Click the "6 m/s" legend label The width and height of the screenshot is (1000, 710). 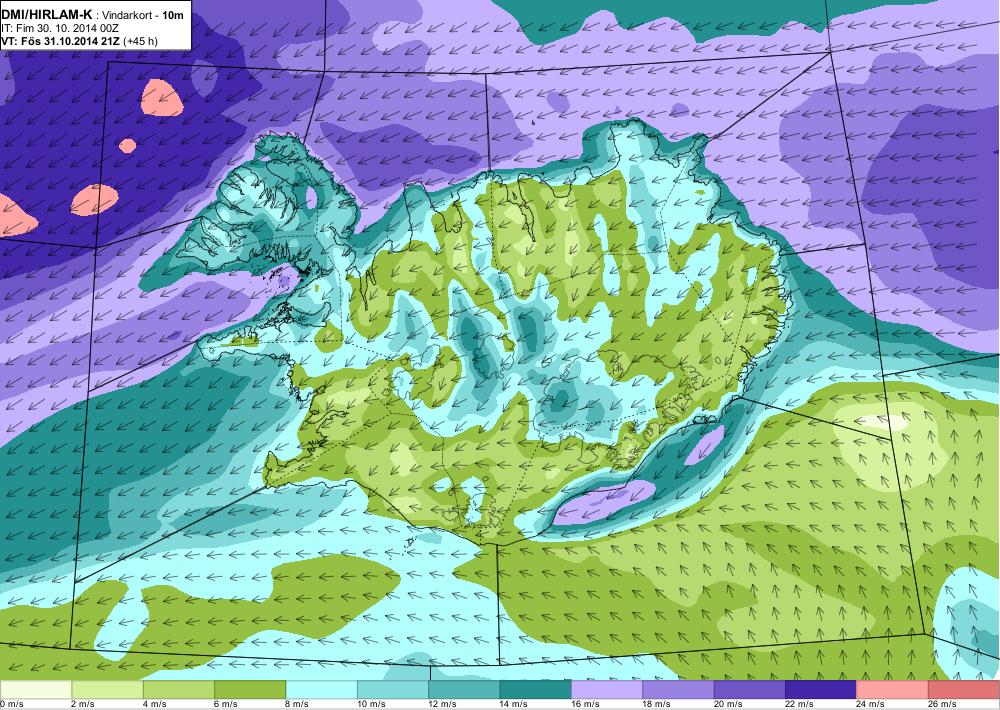[226, 704]
